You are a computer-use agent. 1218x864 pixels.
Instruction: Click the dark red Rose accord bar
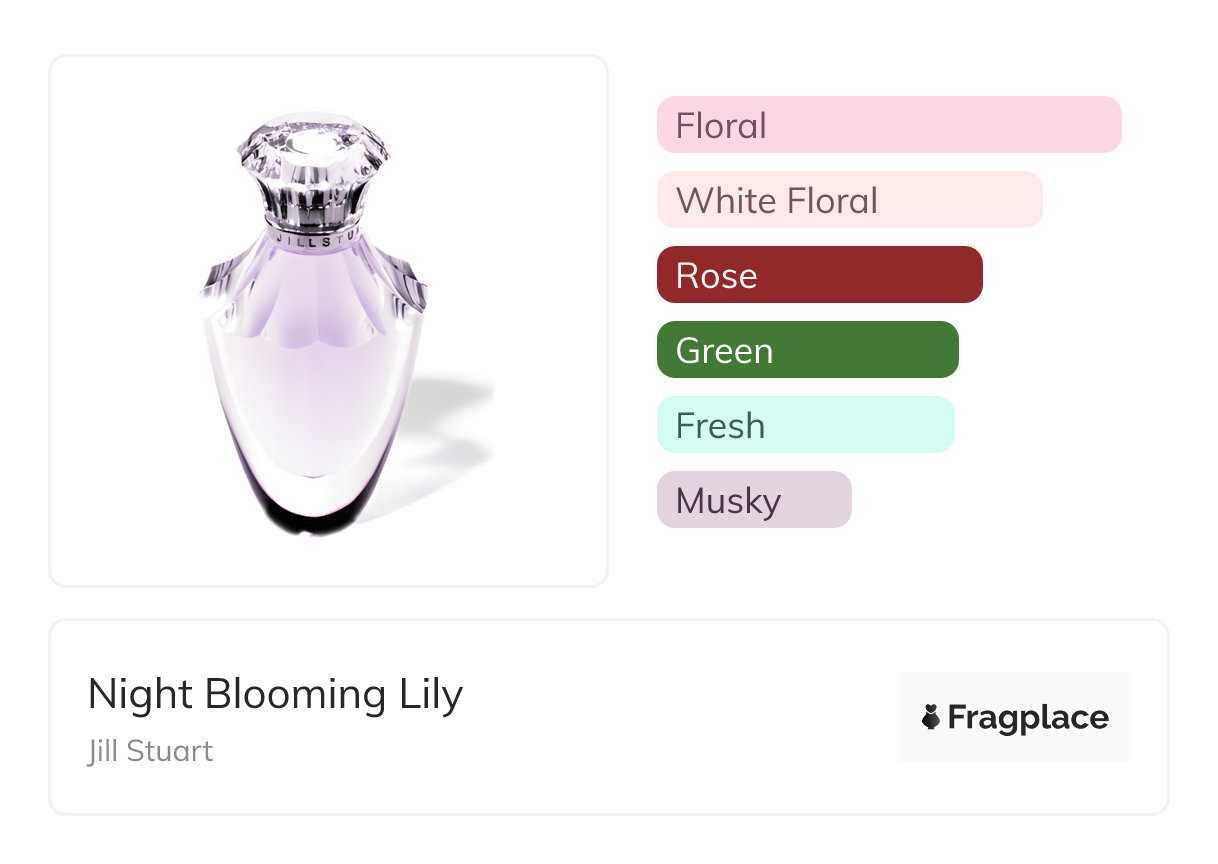[x=819, y=275]
